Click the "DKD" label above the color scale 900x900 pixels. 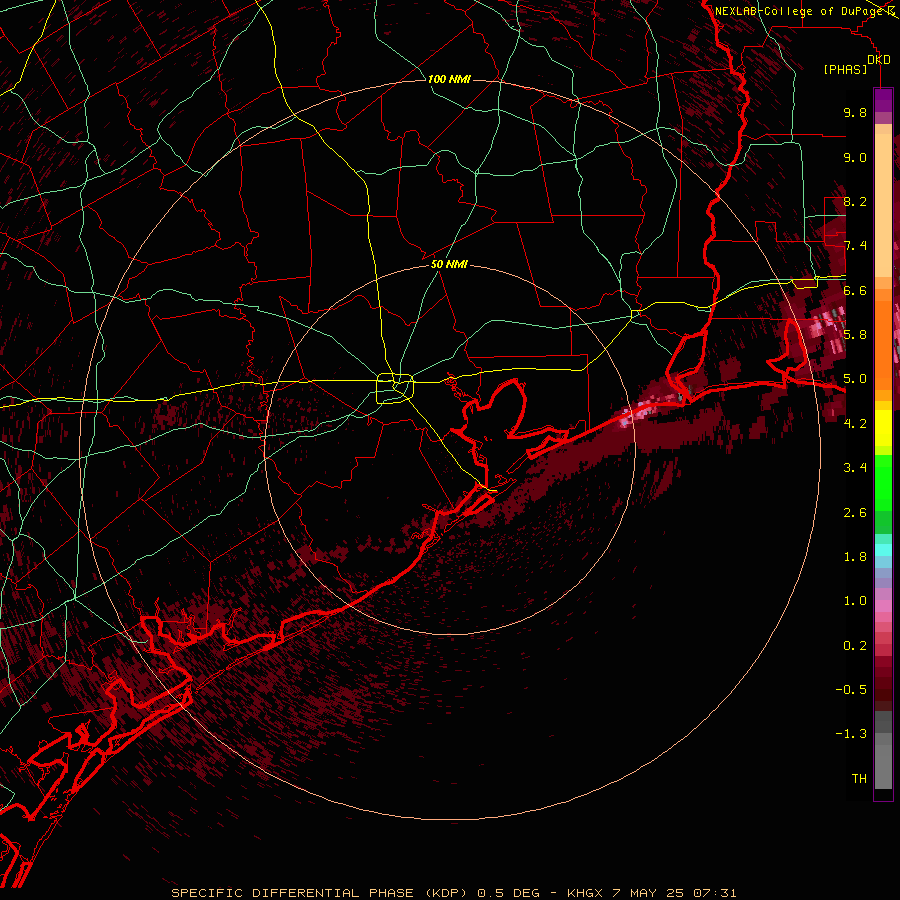click(879, 60)
